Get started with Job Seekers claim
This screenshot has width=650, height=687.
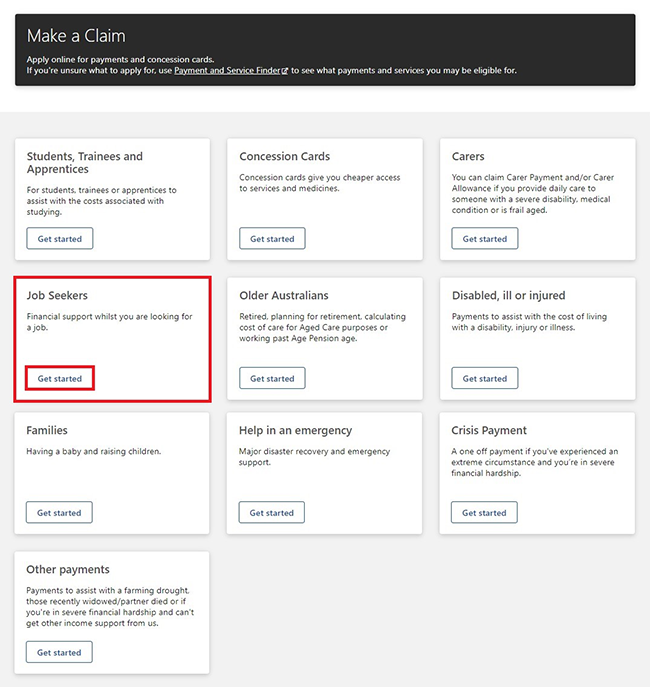tap(60, 378)
